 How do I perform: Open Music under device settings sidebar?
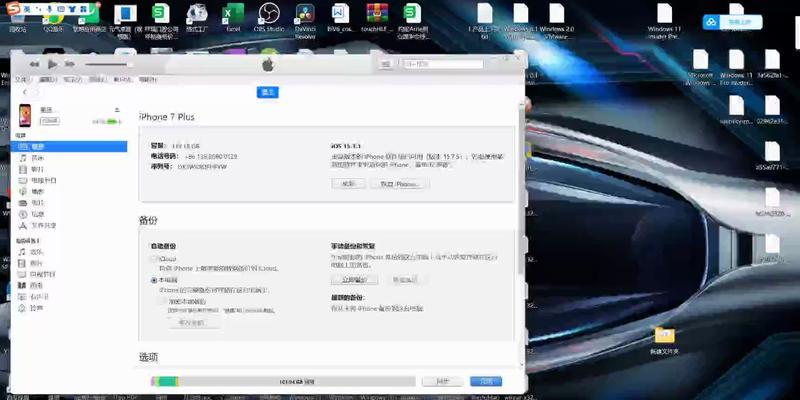pos(37,158)
